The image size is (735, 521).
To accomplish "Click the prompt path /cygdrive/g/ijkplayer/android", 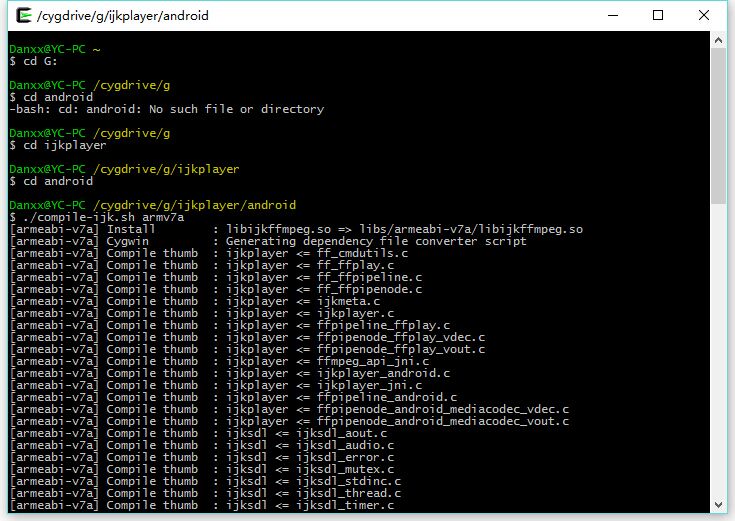I will [x=195, y=205].
